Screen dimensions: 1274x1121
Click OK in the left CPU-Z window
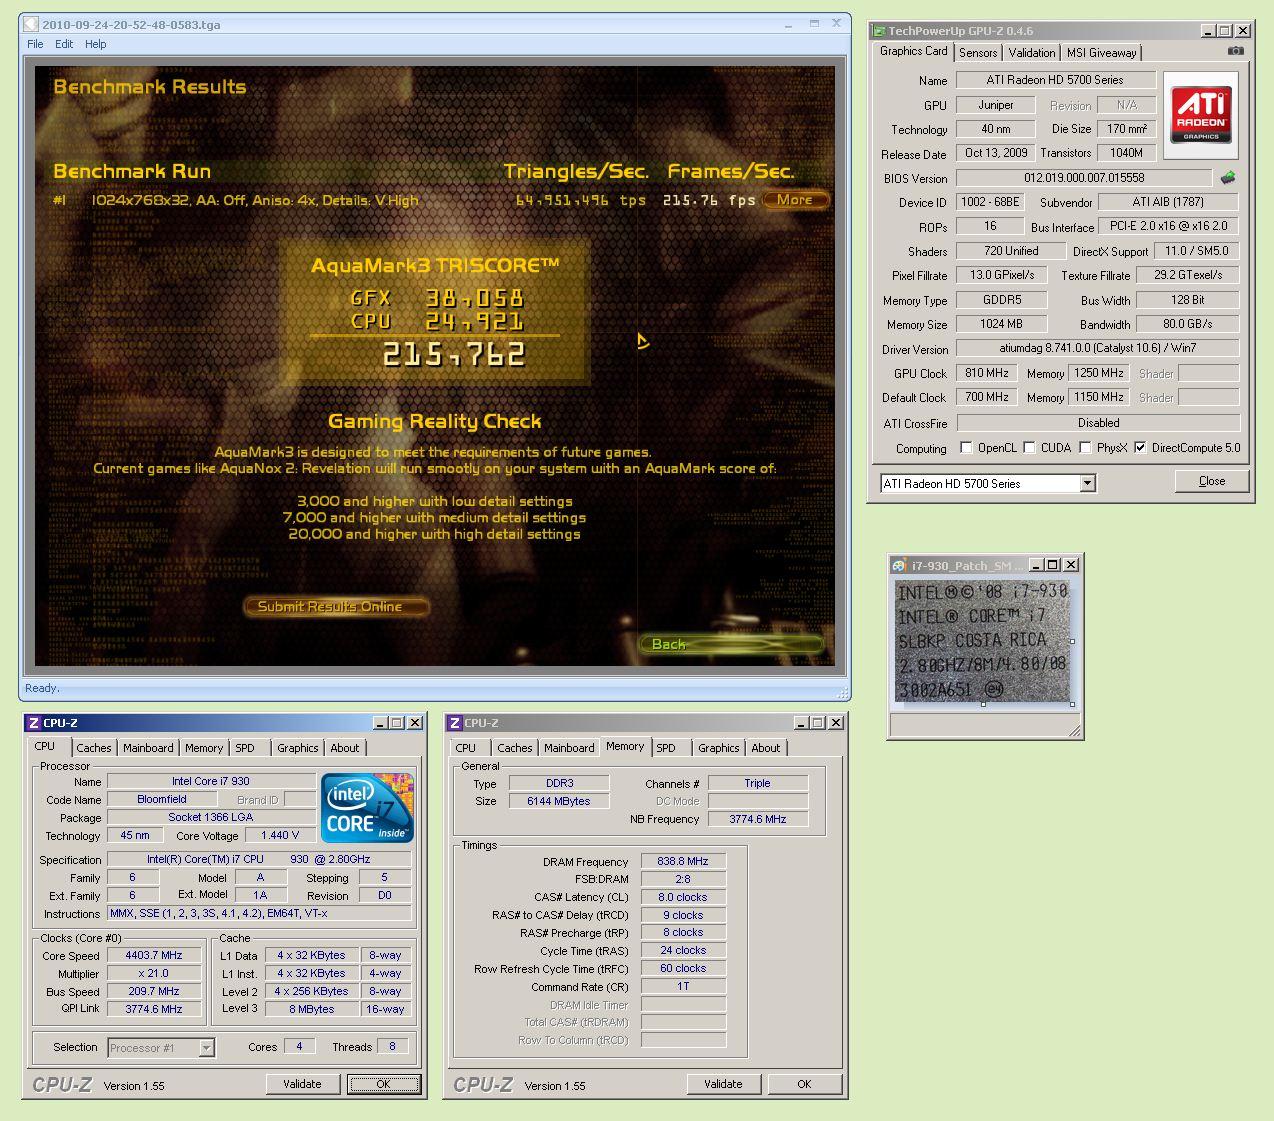tap(384, 1084)
